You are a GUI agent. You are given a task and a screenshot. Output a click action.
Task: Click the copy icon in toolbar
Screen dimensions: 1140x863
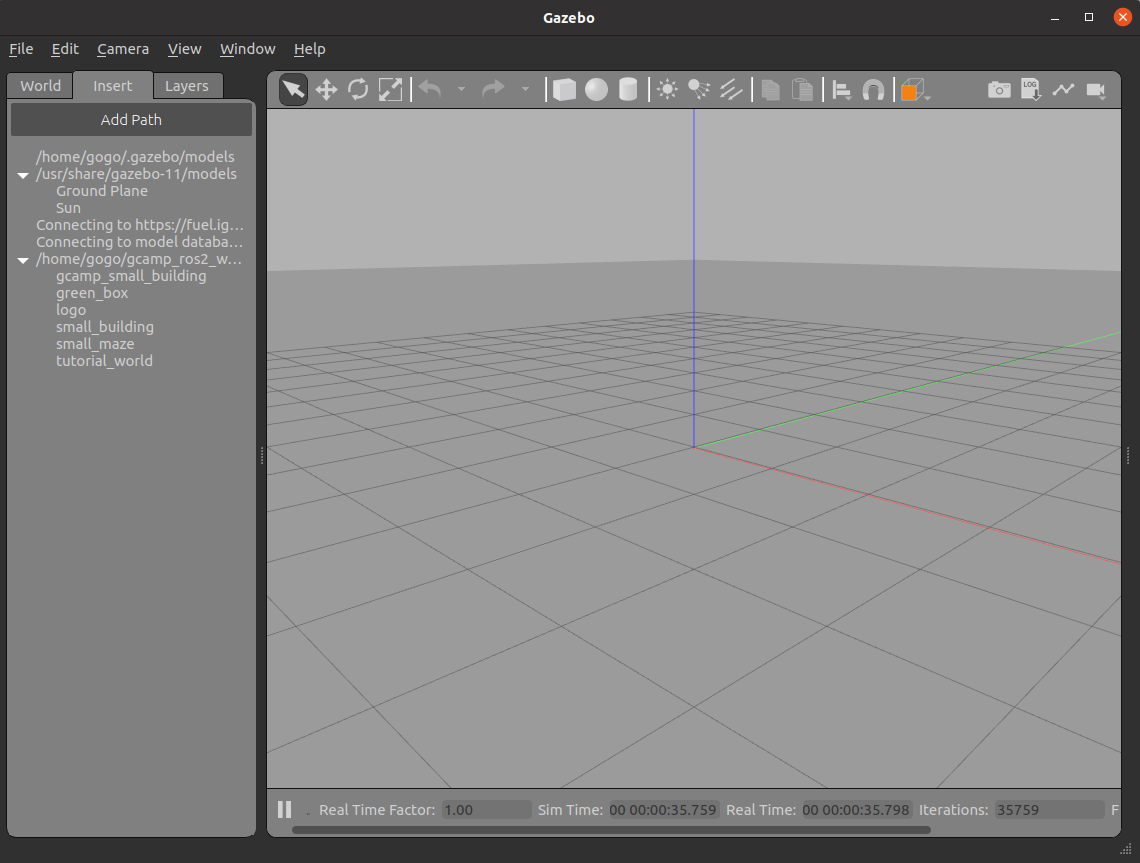pos(770,89)
